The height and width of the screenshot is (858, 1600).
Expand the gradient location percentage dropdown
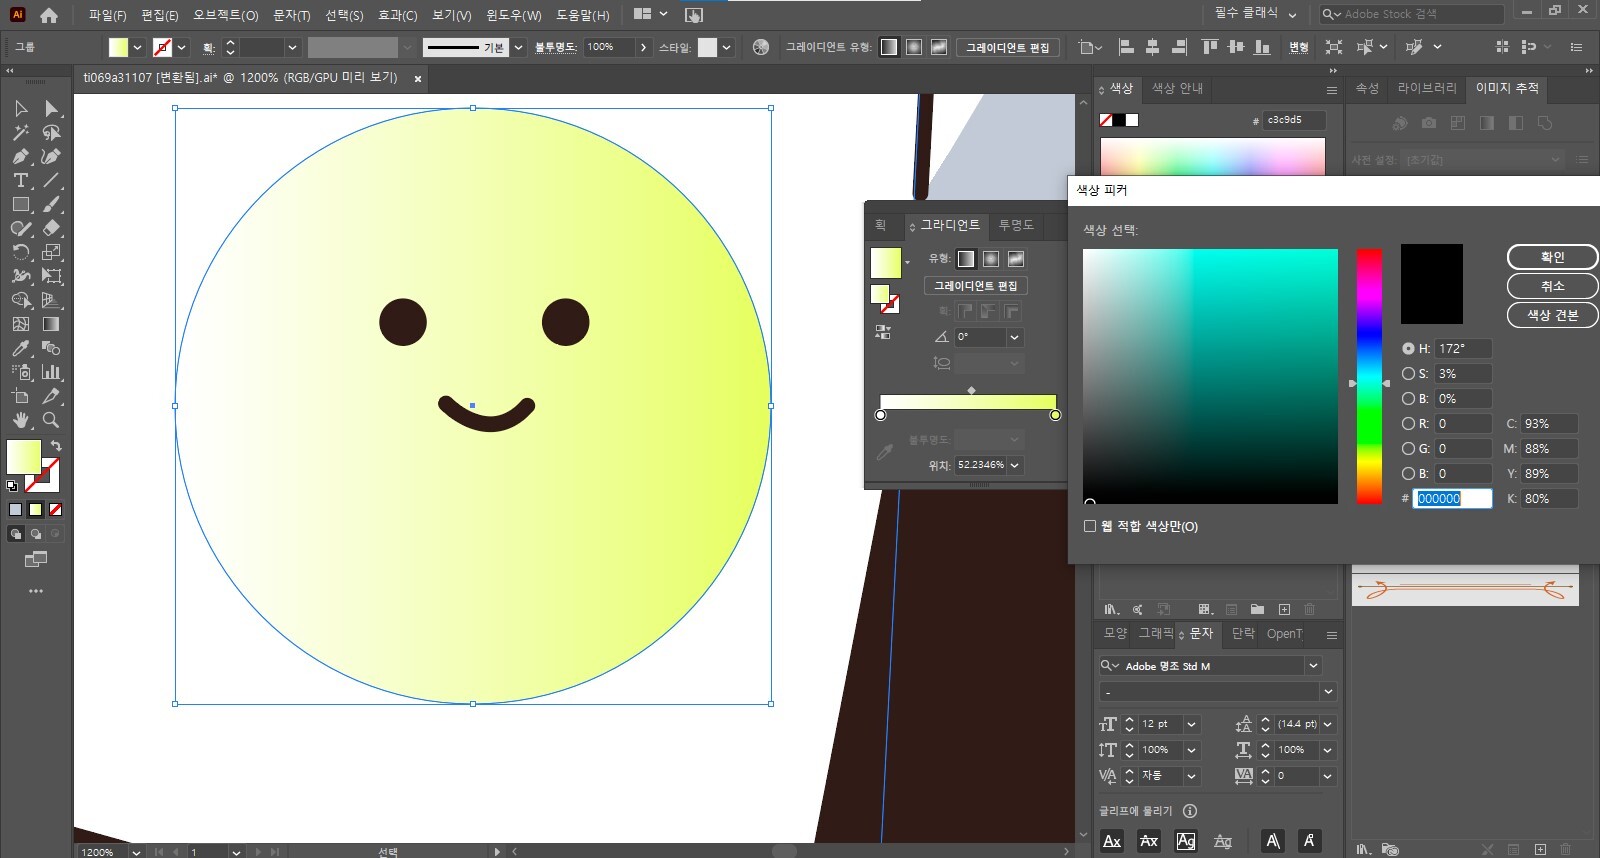[x=1014, y=465]
